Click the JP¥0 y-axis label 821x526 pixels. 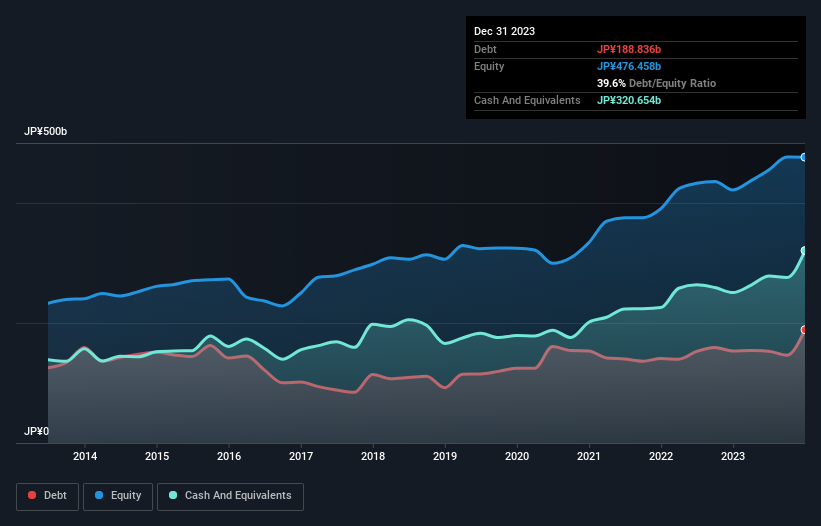[36, 431]
